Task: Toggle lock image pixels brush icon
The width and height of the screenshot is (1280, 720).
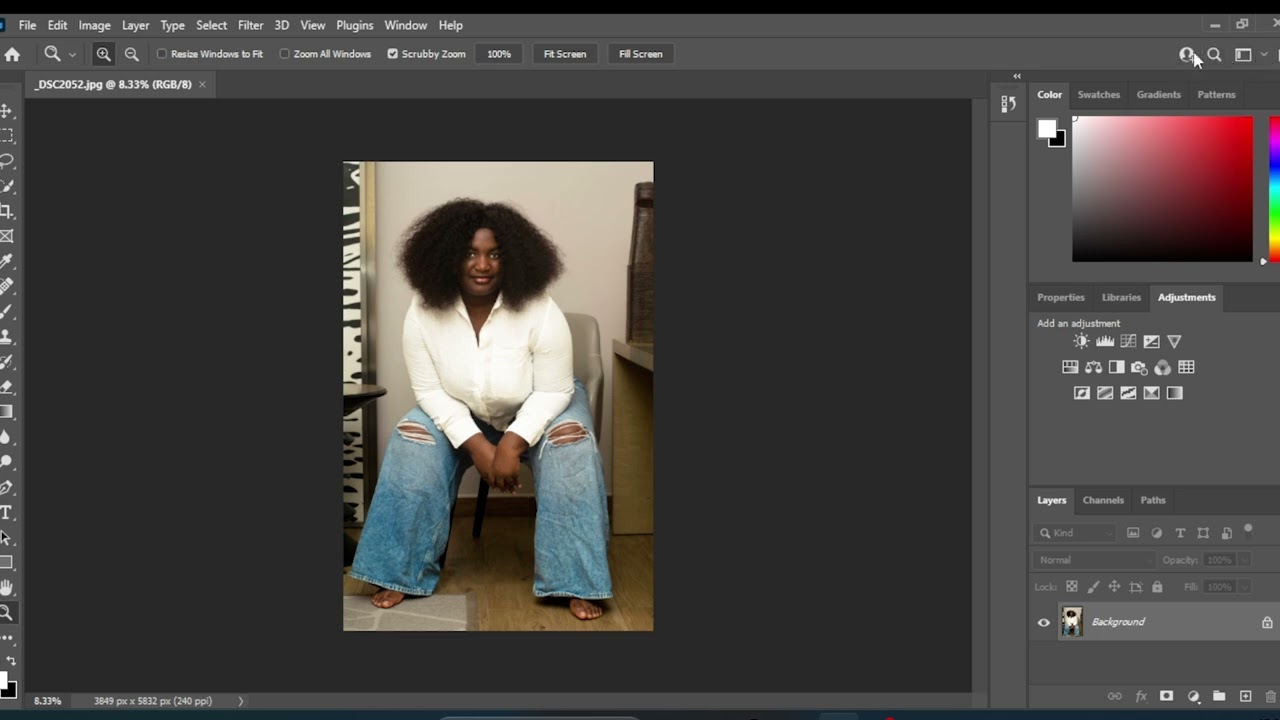Action: click(x=1093, y=587)
